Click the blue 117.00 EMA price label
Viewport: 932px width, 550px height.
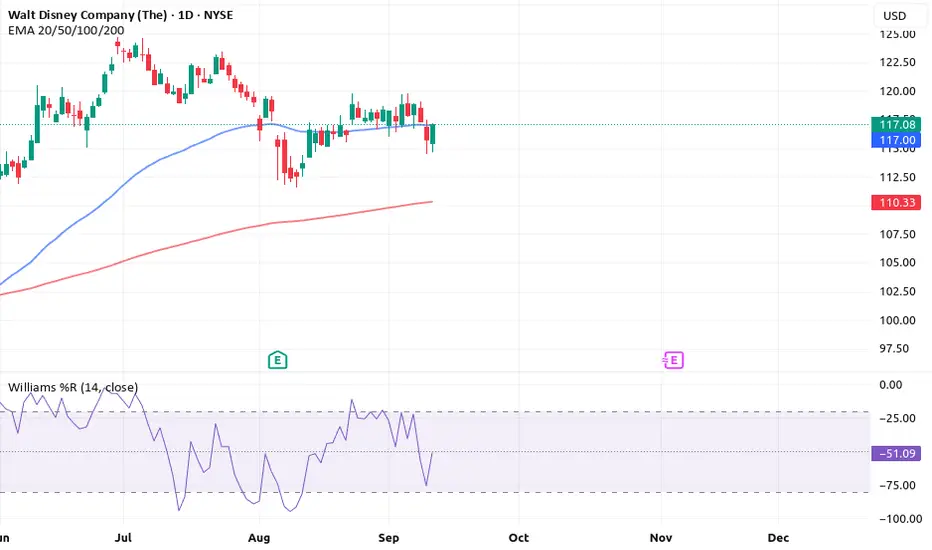click(896, 140)
